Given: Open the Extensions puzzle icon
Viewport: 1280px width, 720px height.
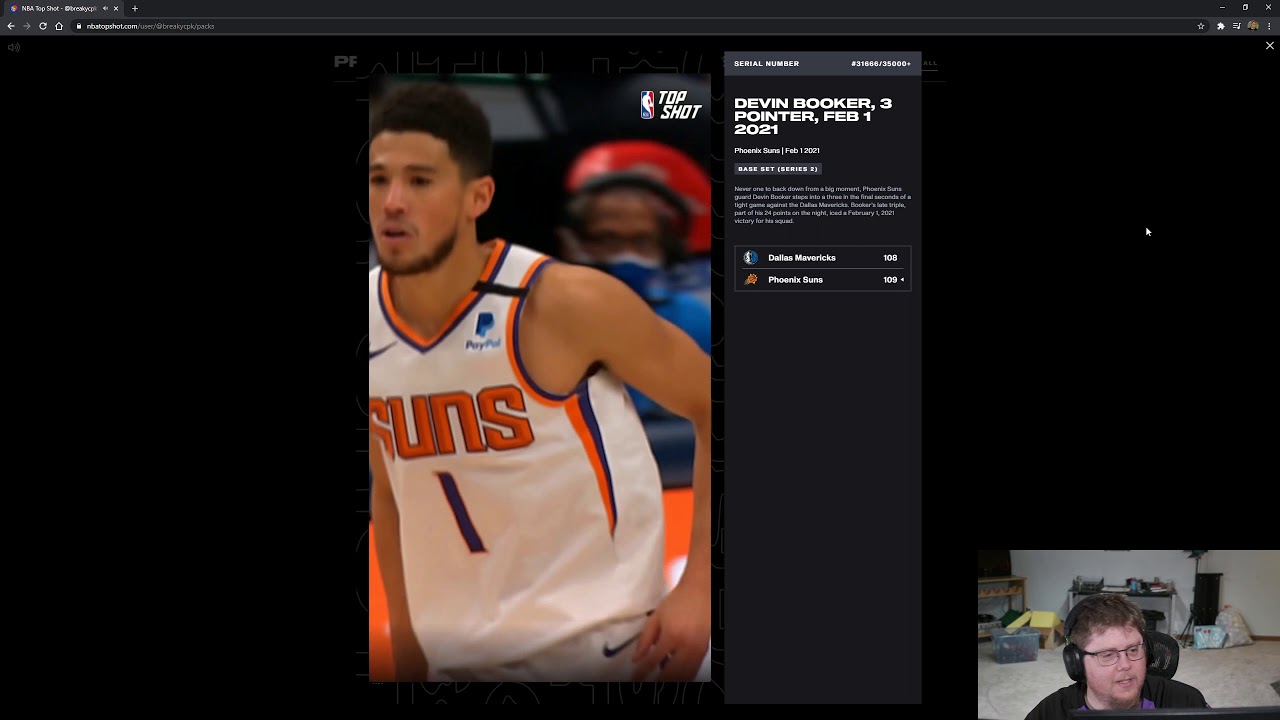Looking at the screenshot, I should click(1221, 26).
